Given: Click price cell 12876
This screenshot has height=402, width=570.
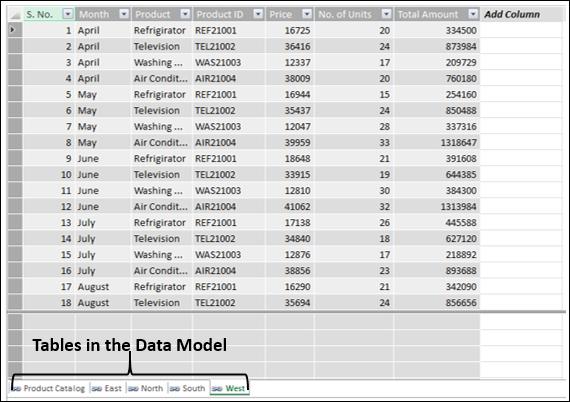Looking at the screenshot, I should 290,254.
